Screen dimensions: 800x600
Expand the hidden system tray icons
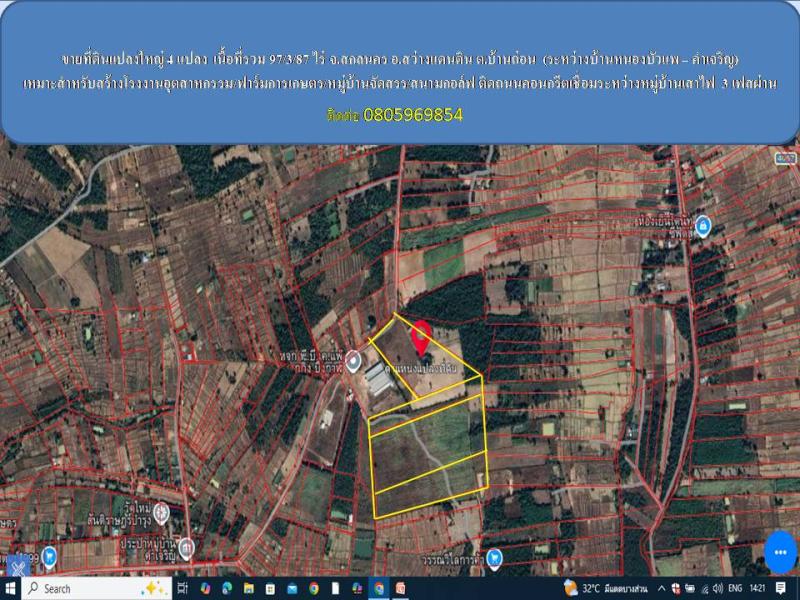pyautogui.click(x=662, y=588)
